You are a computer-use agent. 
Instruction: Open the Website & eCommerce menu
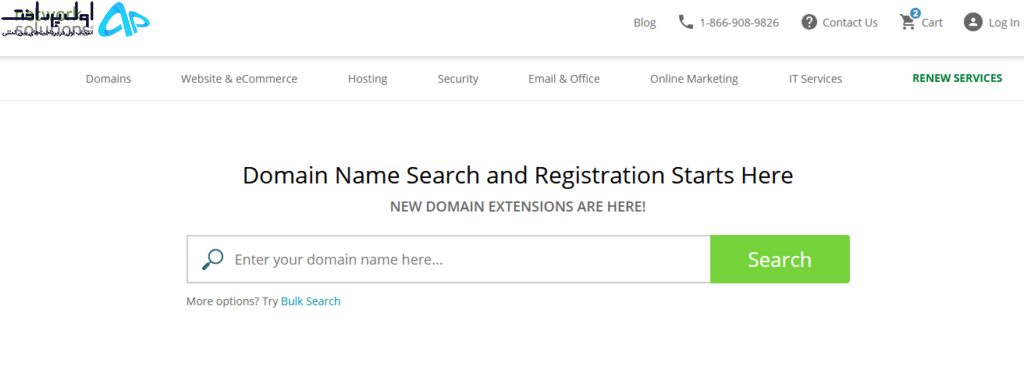tap(239, 79)
